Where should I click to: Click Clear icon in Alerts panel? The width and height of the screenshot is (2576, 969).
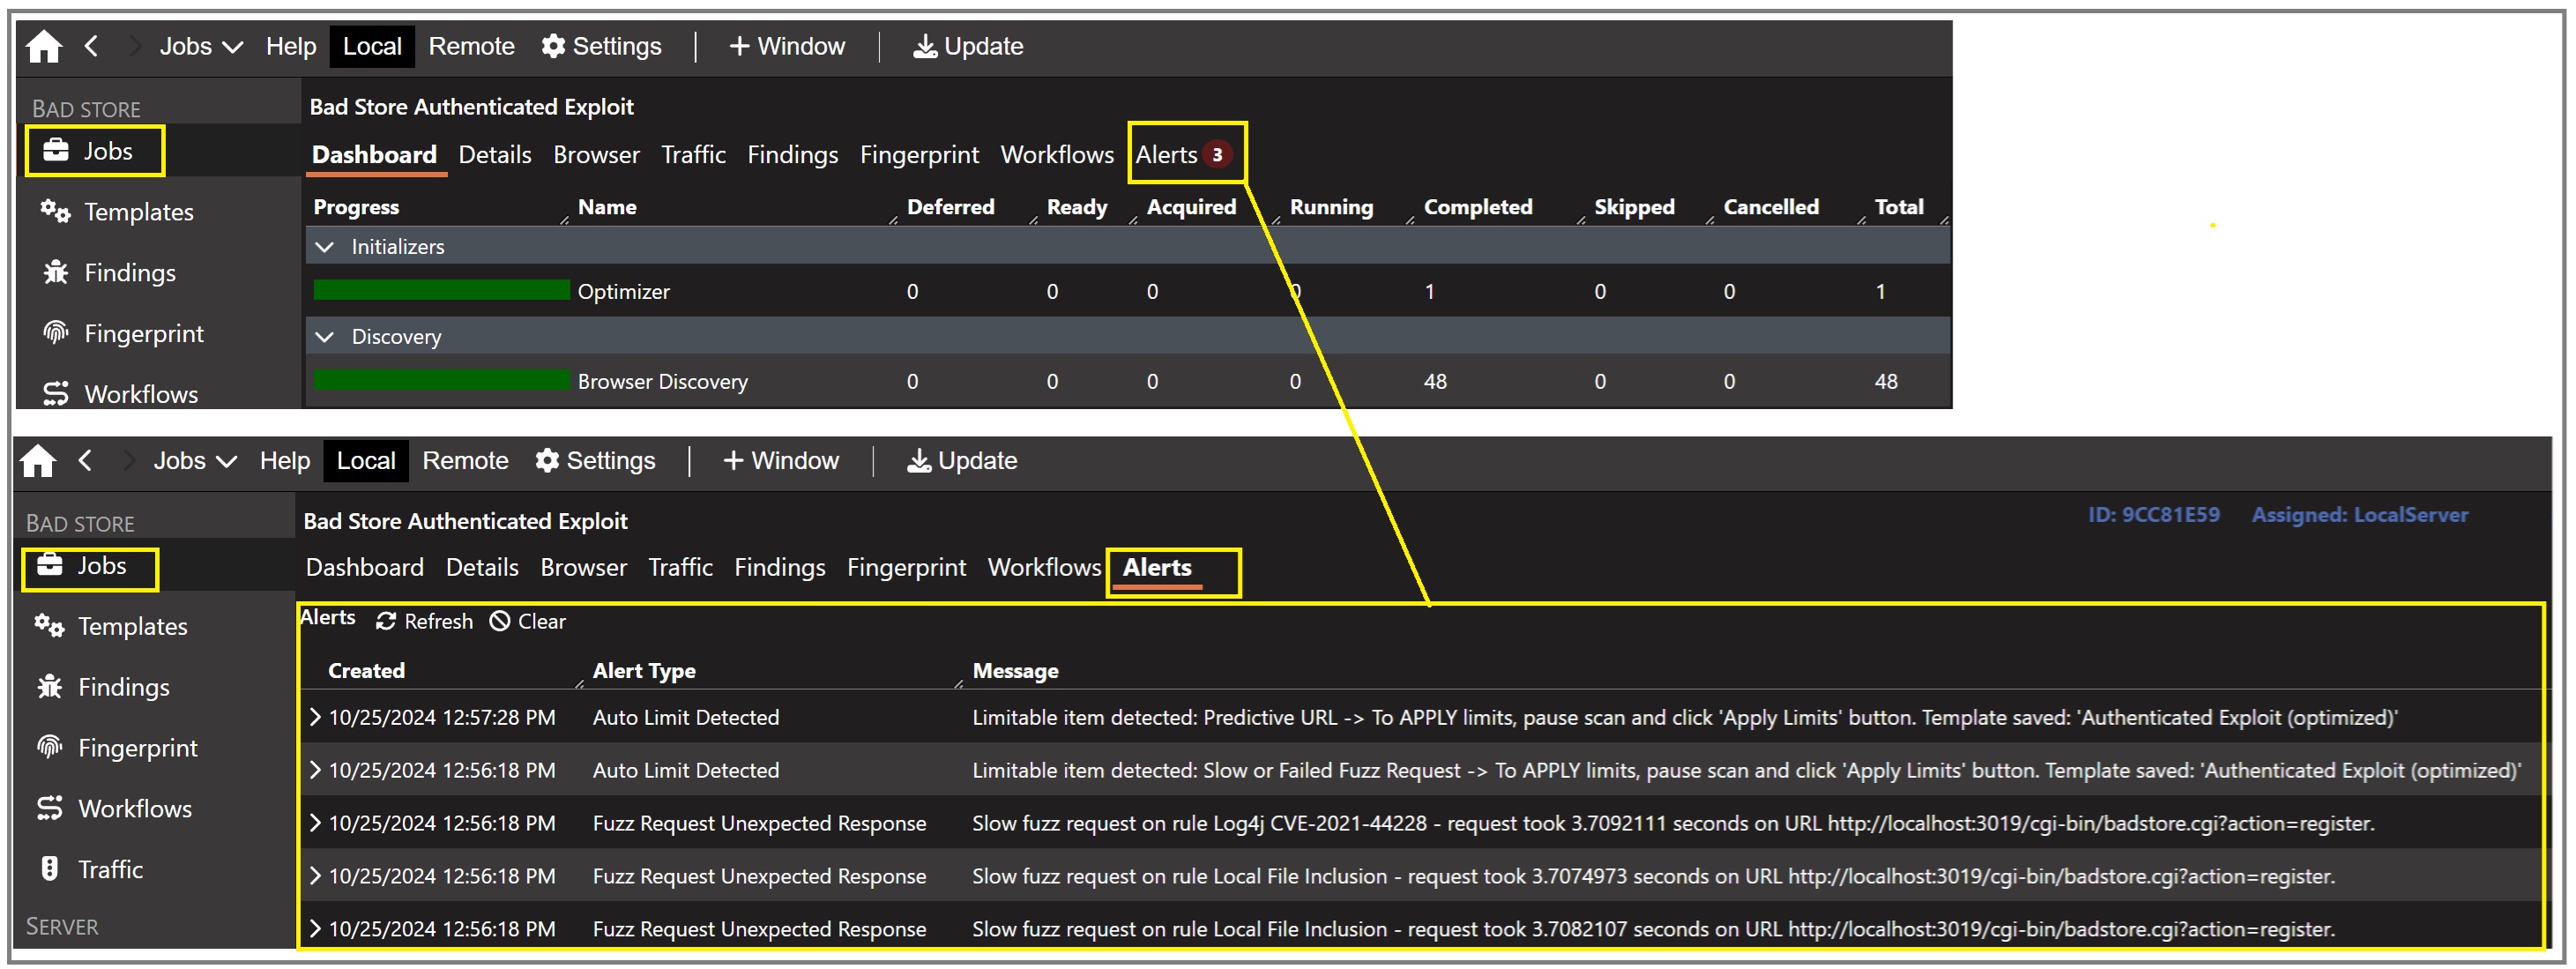pos(499,621)
